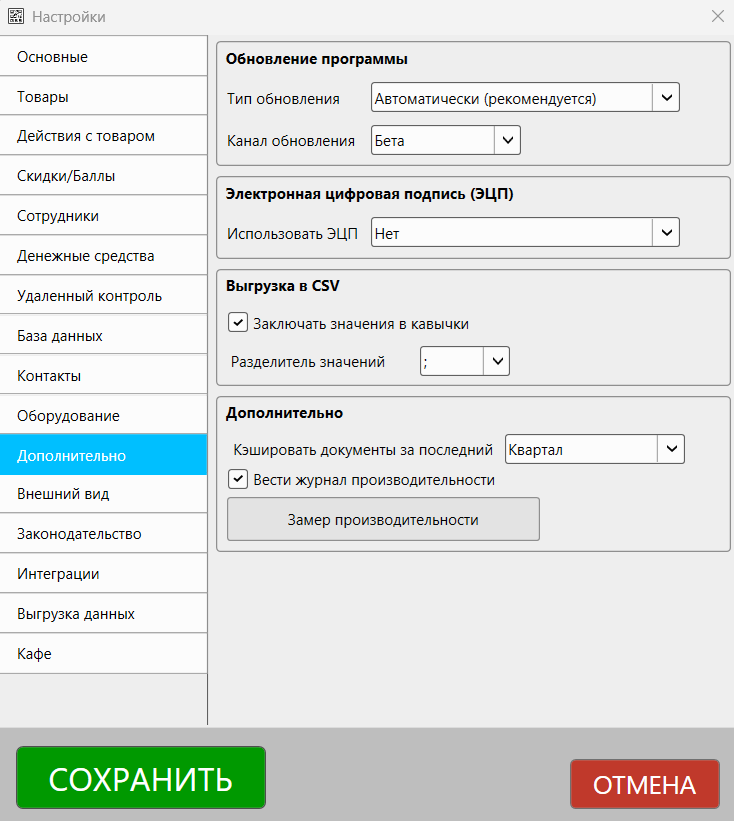This screenshot has width=734, height=821.
Task: Open the Сотрудники section
Action: [103, 216]
